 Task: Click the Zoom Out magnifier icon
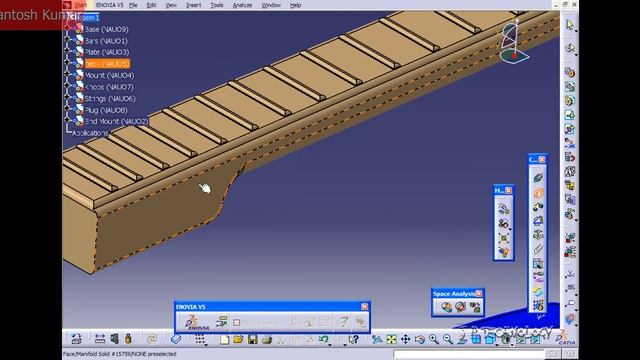click(x=448, y=339)
